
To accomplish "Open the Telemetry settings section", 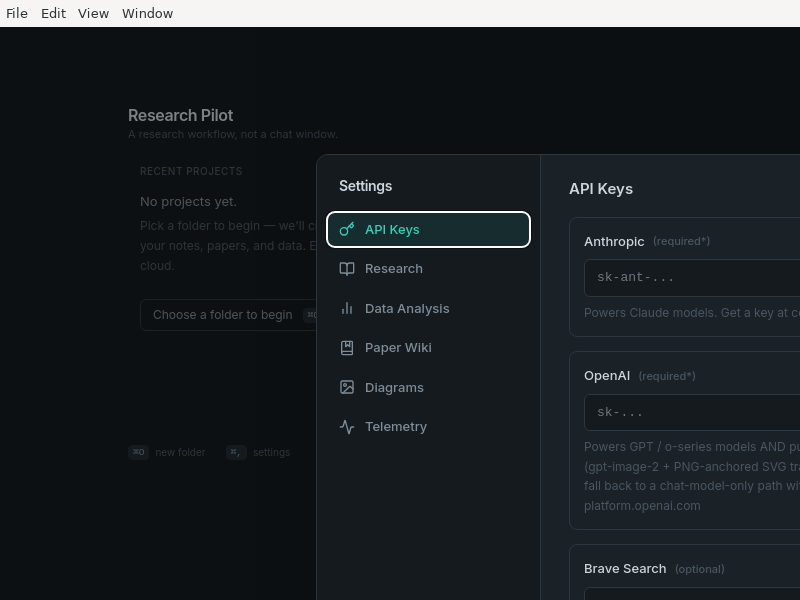I will [x=429, y=427].
